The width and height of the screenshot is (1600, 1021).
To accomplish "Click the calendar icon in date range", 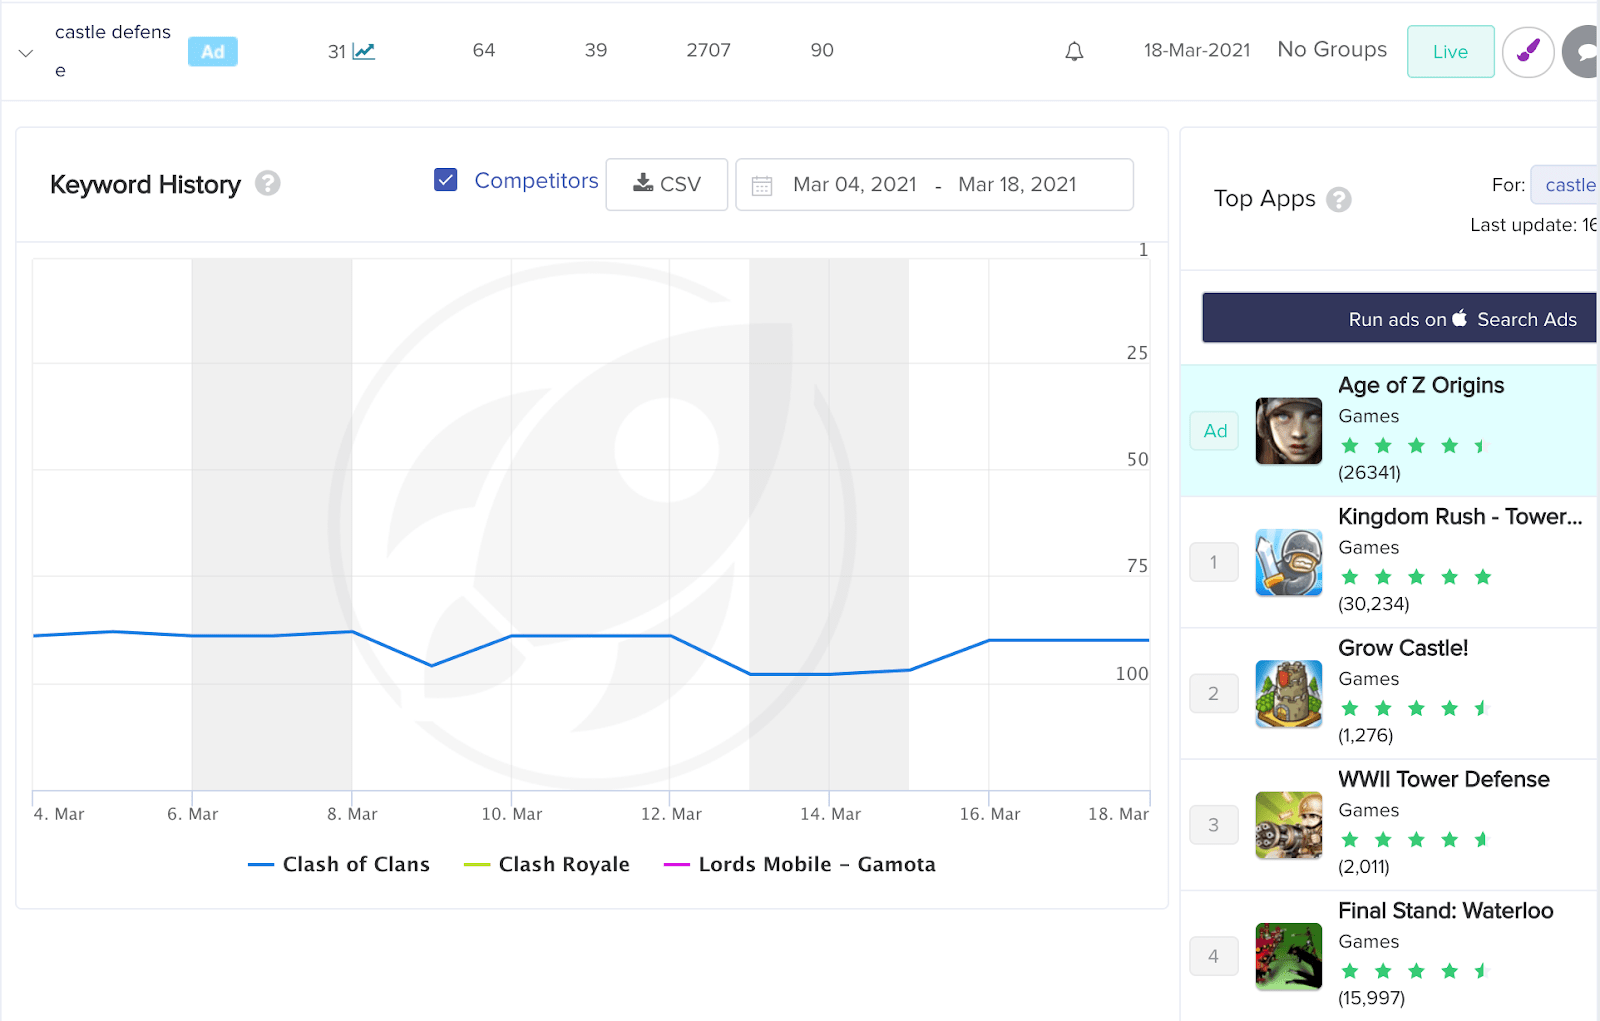I will coord(762,185).
